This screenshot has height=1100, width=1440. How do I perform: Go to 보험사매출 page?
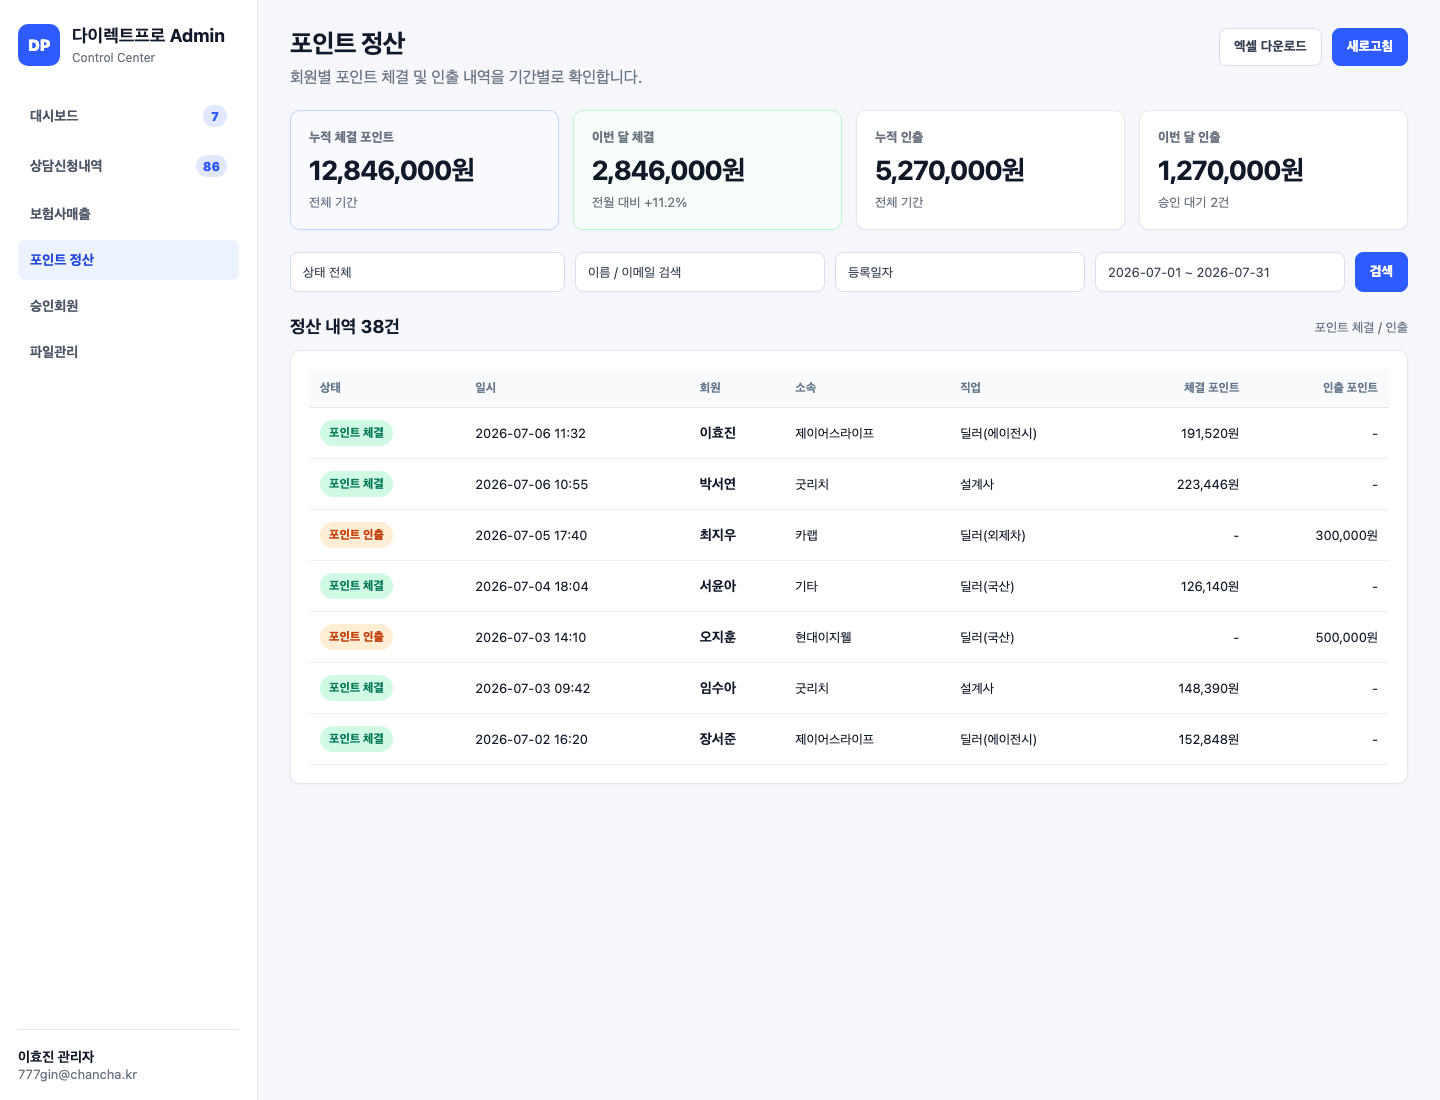click(128, 214)
